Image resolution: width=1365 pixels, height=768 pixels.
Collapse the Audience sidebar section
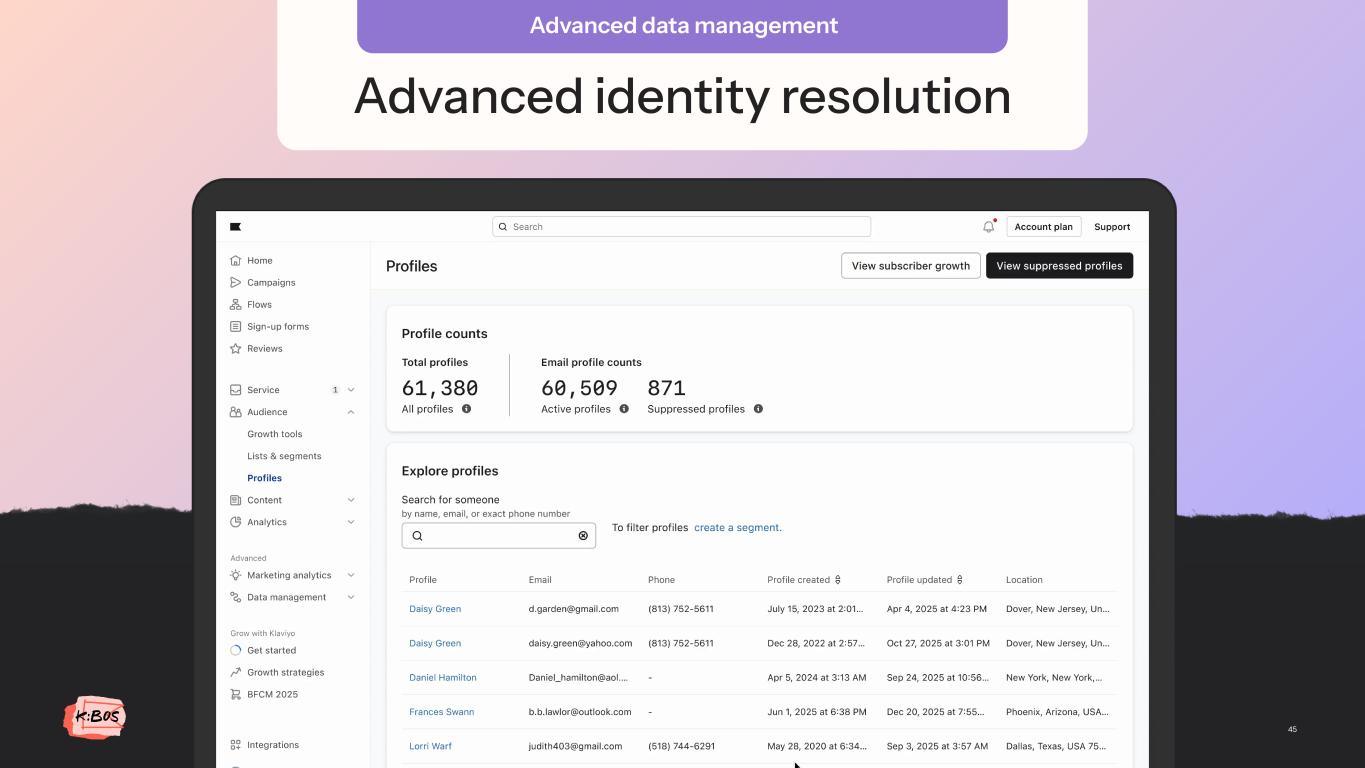351,412
